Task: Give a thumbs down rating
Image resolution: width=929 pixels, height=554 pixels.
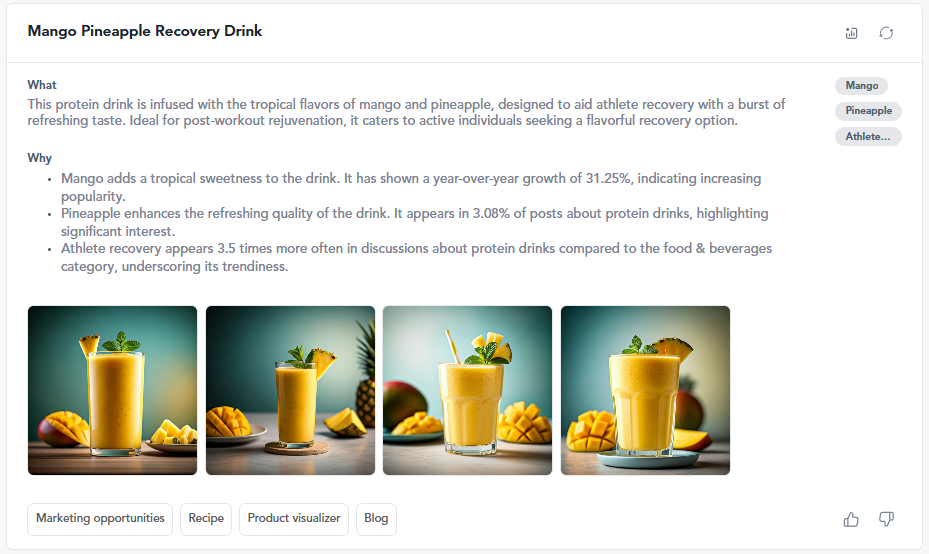Action: [x=886, y=520]
